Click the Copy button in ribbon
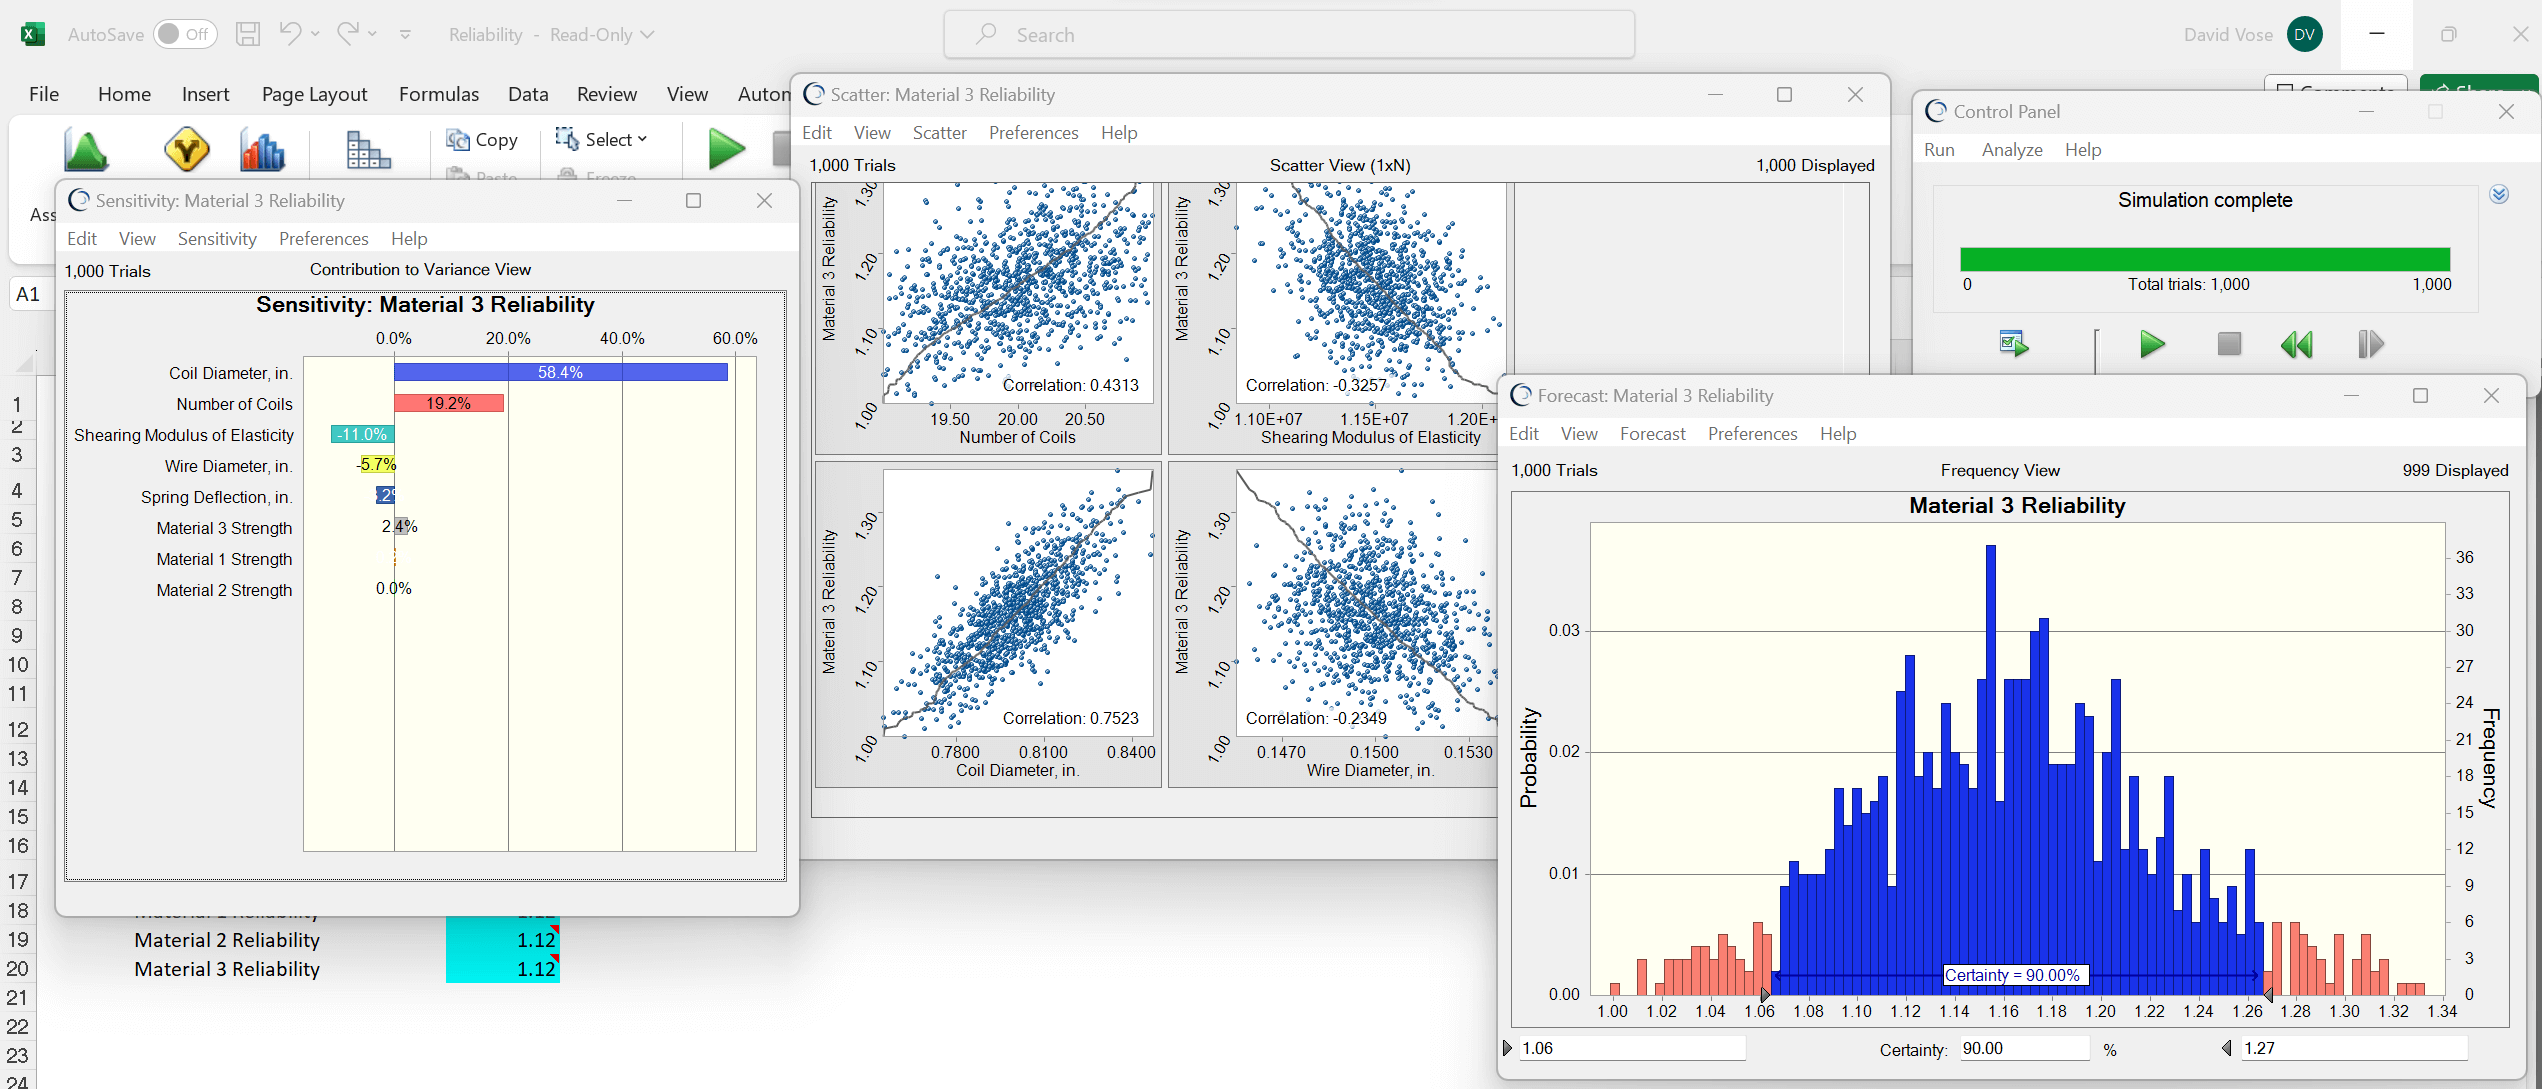Image resolution: width=2542 pixels, height=1089 pixels. [x=483, y=140]
